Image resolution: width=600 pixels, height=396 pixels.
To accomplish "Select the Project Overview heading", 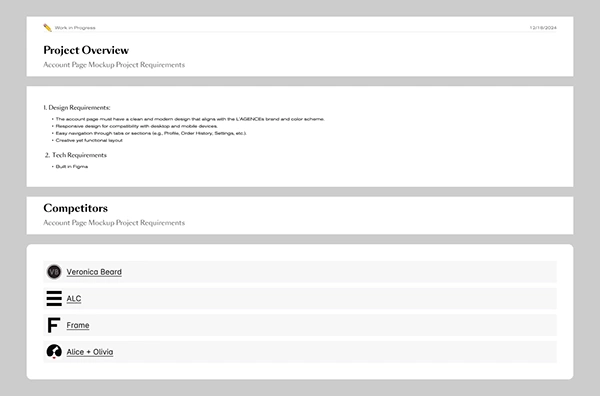I will click(x=86, y=50).
